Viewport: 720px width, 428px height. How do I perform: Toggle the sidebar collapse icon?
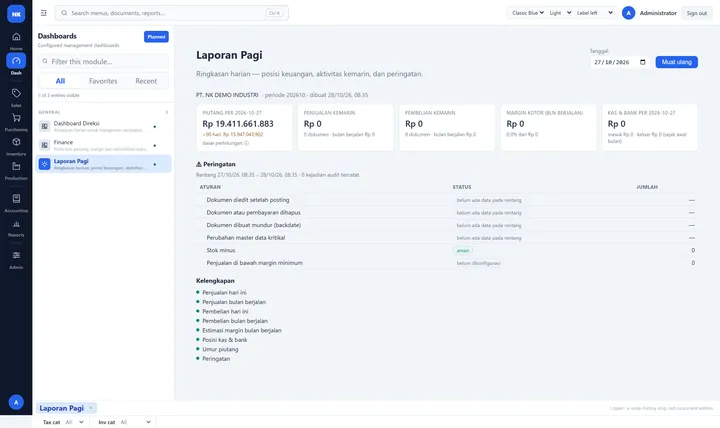(x=44, y=13)
